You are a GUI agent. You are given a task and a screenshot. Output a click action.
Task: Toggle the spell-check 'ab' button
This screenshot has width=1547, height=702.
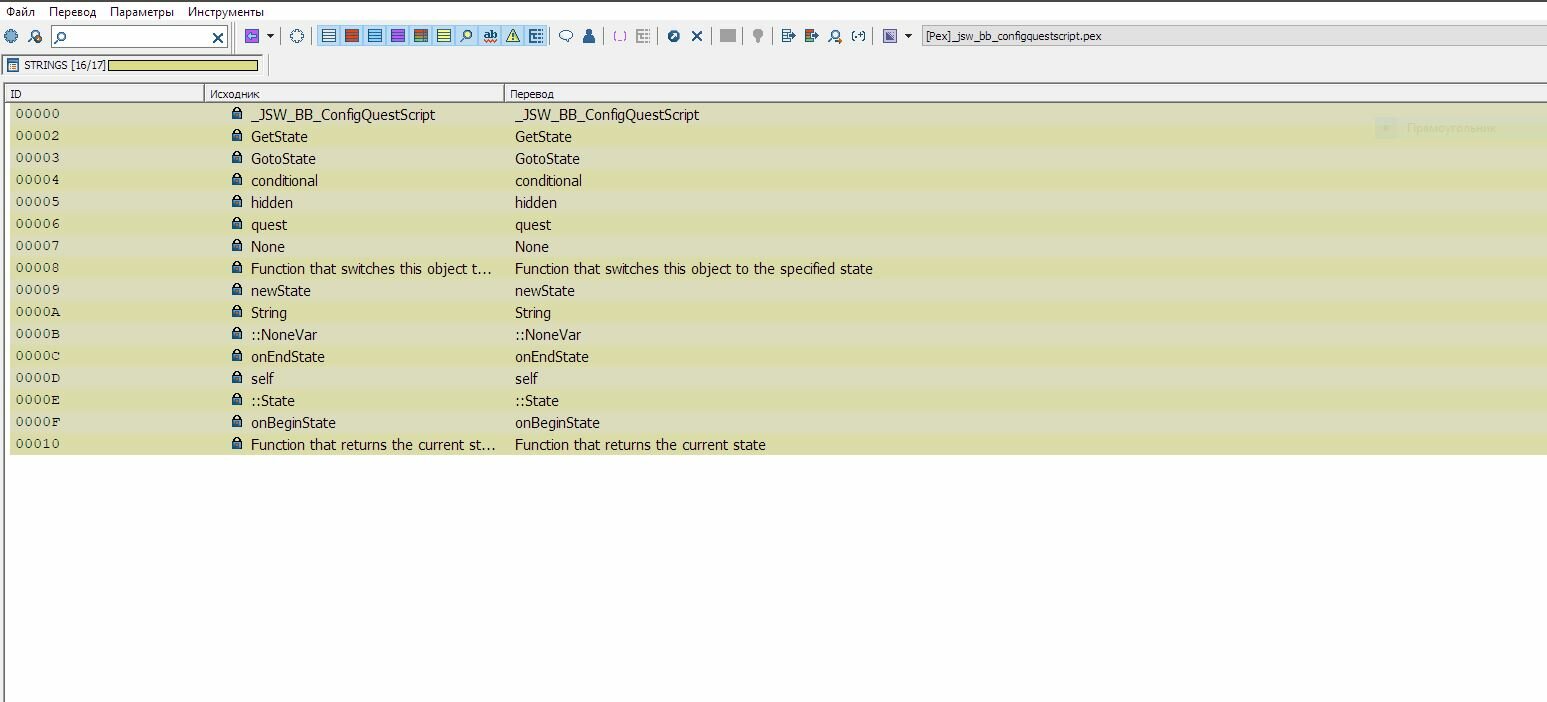tap(490, 36)
